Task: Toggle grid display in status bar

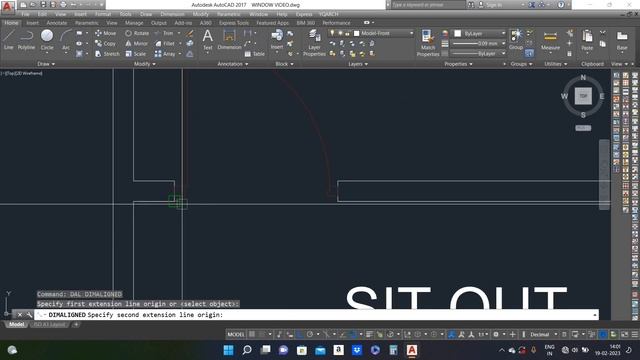Action: [x=252, y=334]
